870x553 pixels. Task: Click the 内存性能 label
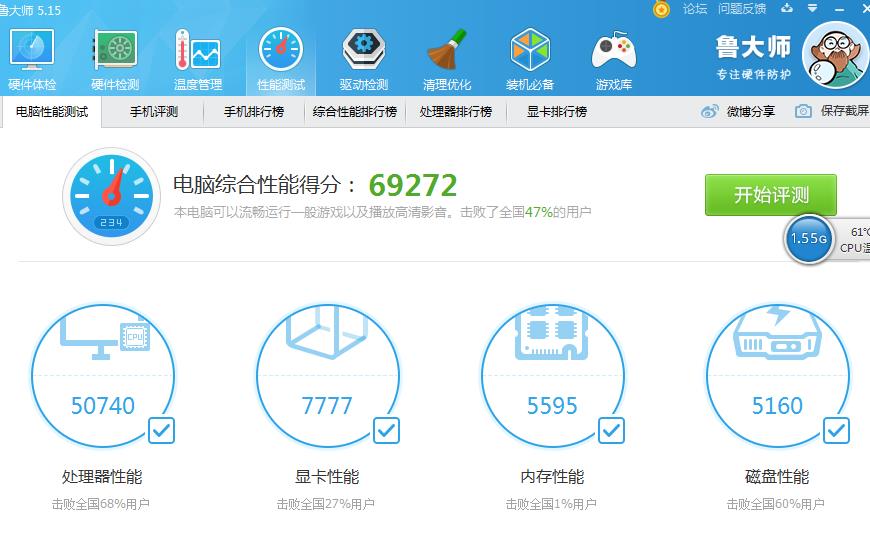coord(552,477)
